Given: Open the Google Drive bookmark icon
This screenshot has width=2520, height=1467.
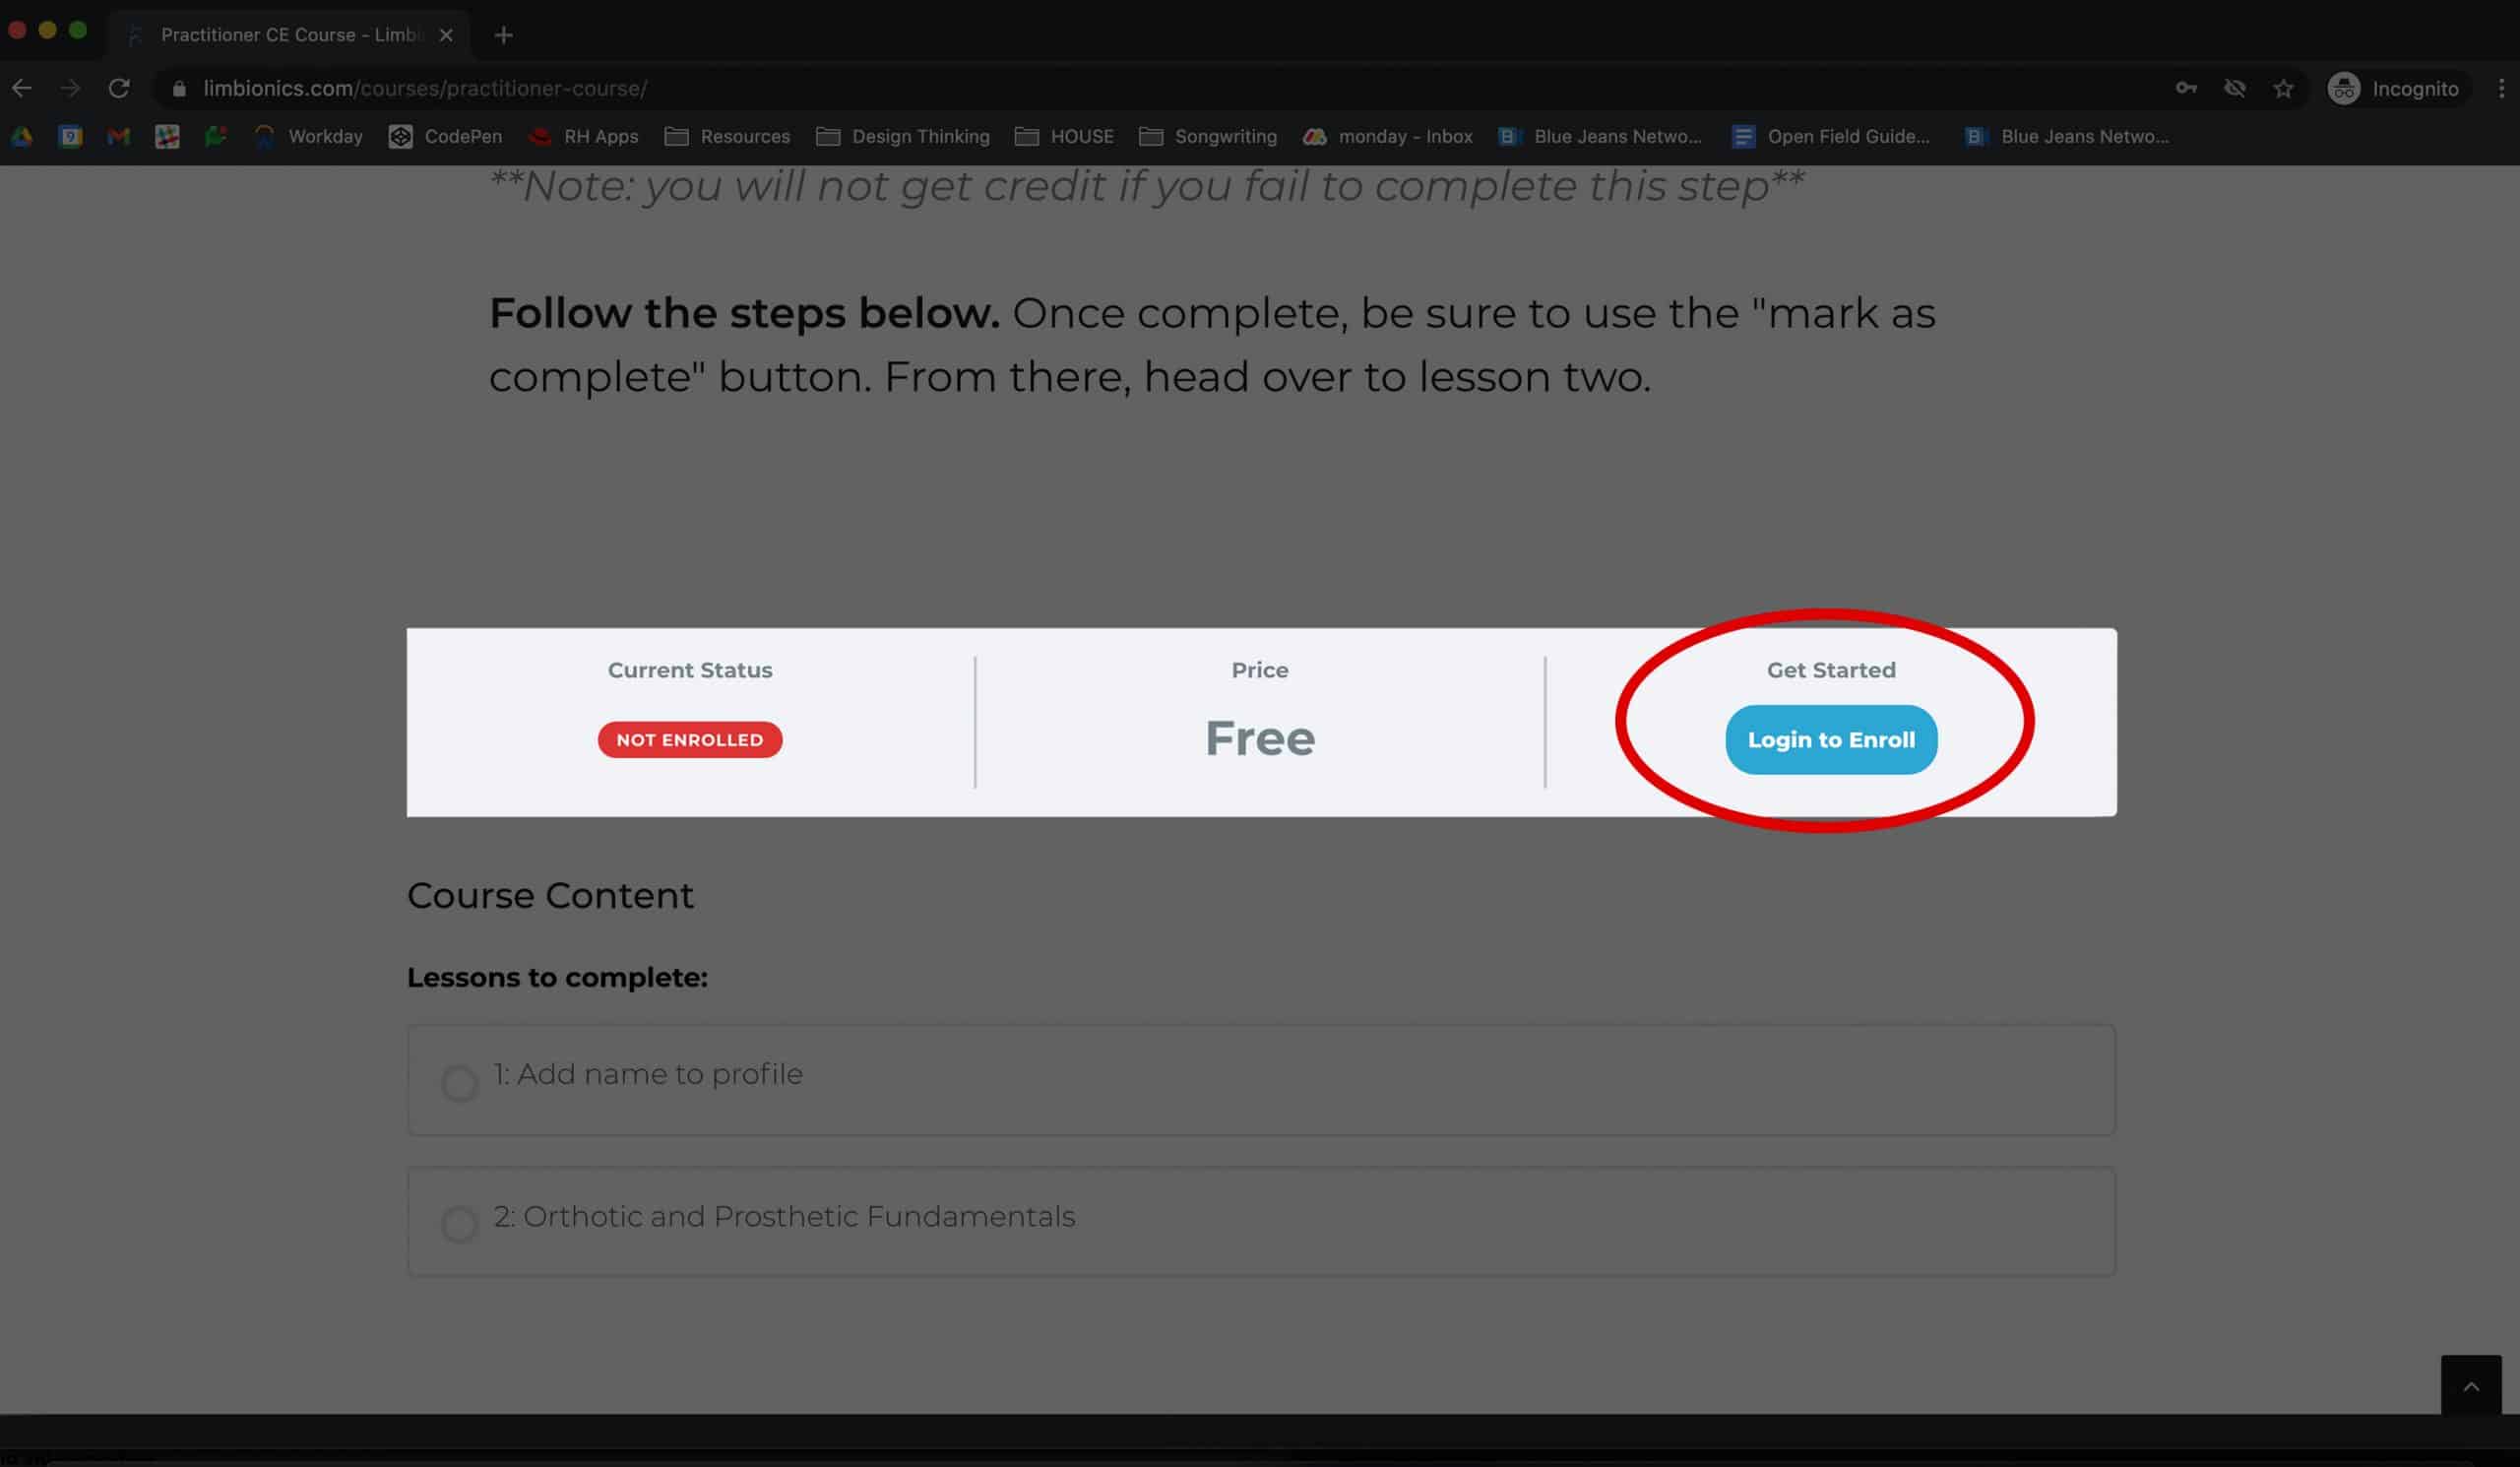Looking at the screenshot, I should (22, 137).
